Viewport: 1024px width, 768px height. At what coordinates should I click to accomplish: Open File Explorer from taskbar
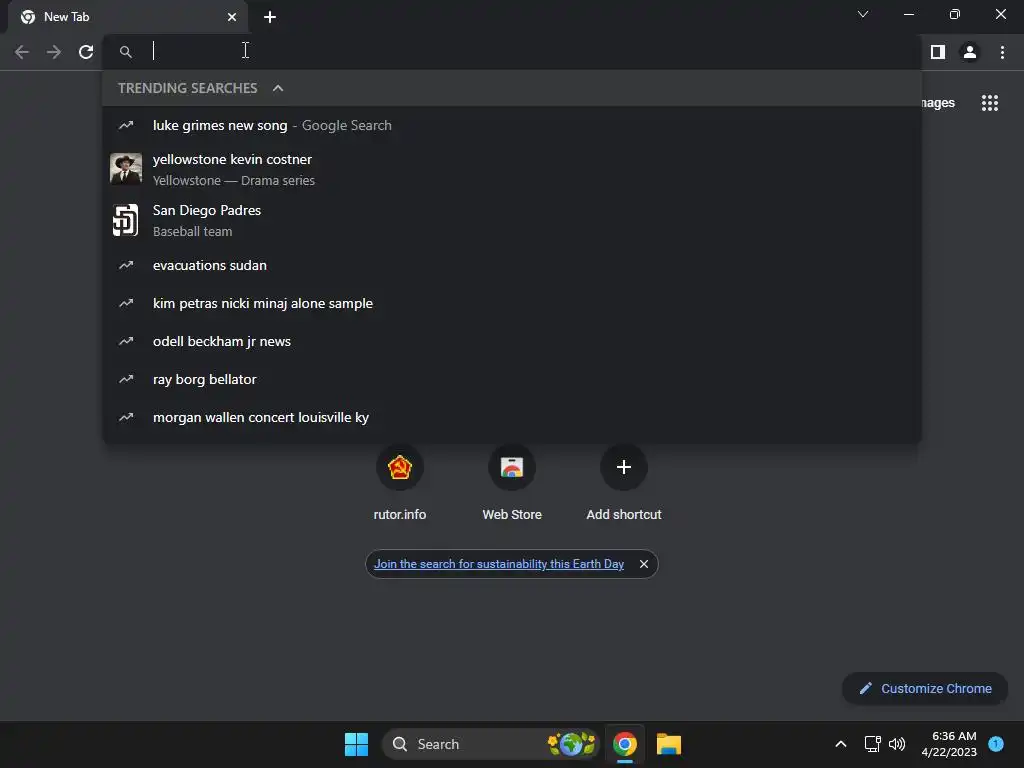pyautogui.click(x=669, y=744)
